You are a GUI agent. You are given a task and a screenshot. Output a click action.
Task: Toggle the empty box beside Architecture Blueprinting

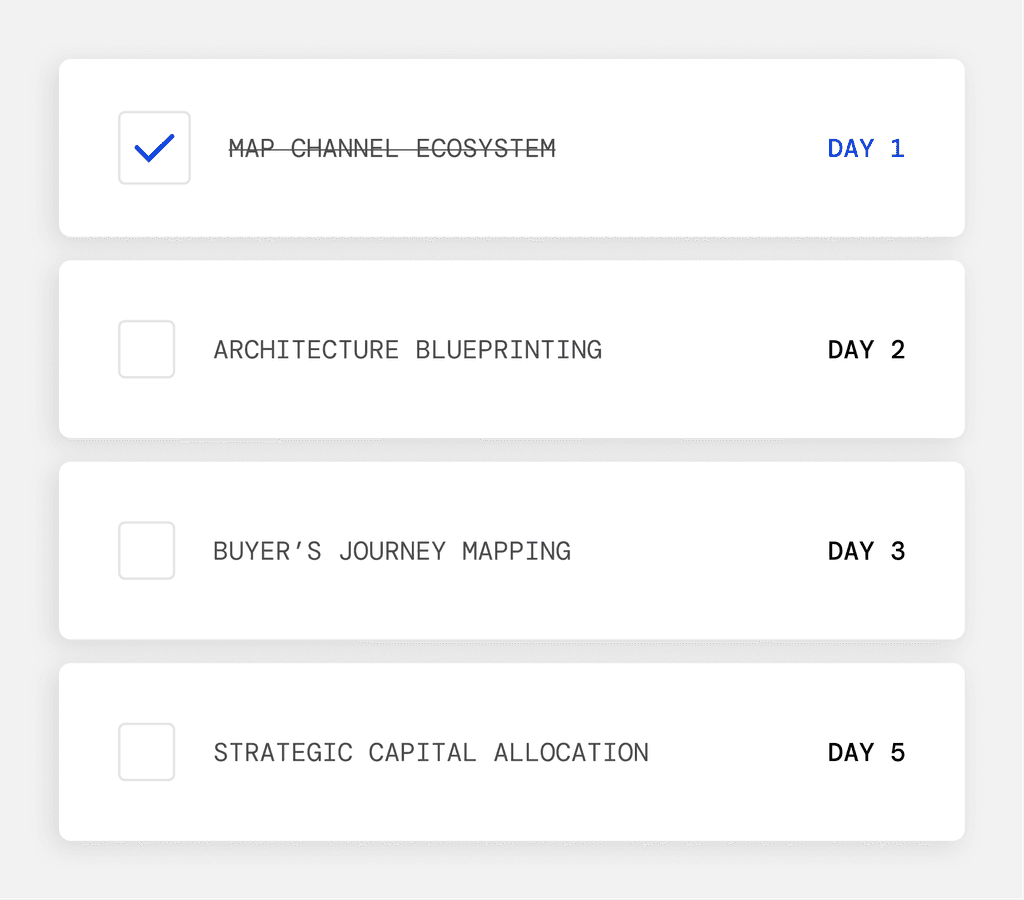(147, 349)
